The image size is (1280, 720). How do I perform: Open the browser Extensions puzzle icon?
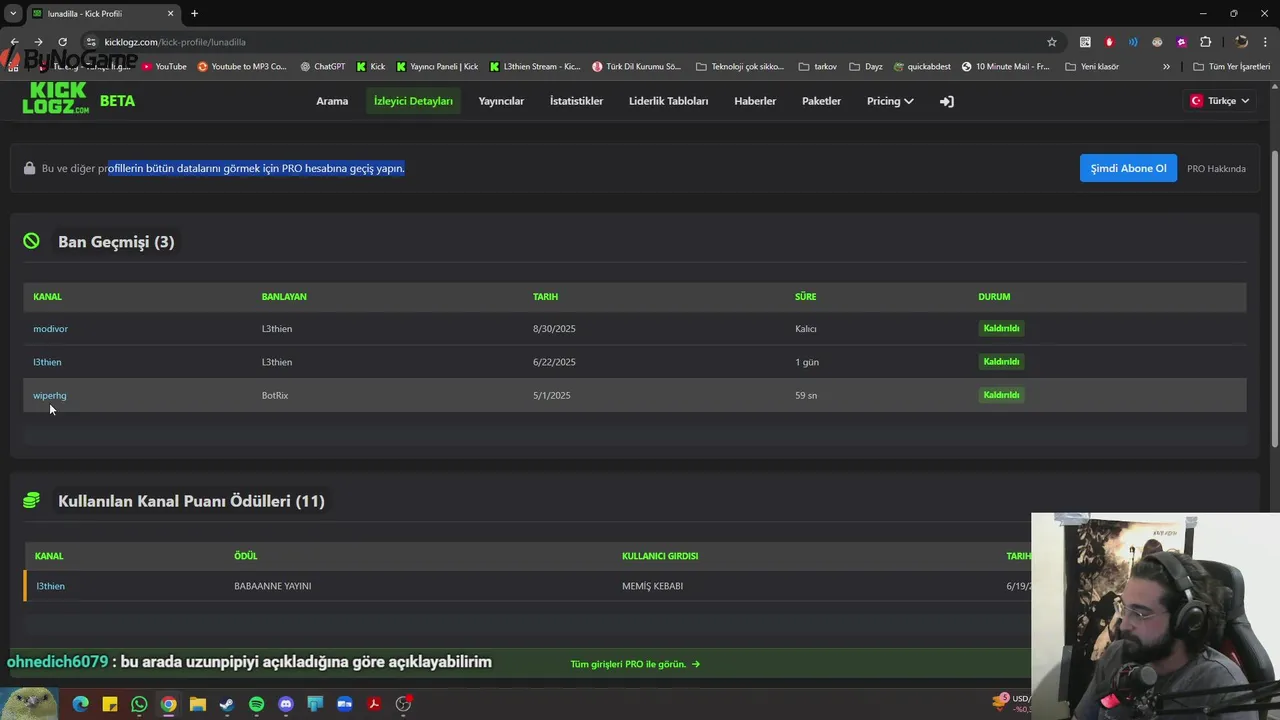[1205, 42]
